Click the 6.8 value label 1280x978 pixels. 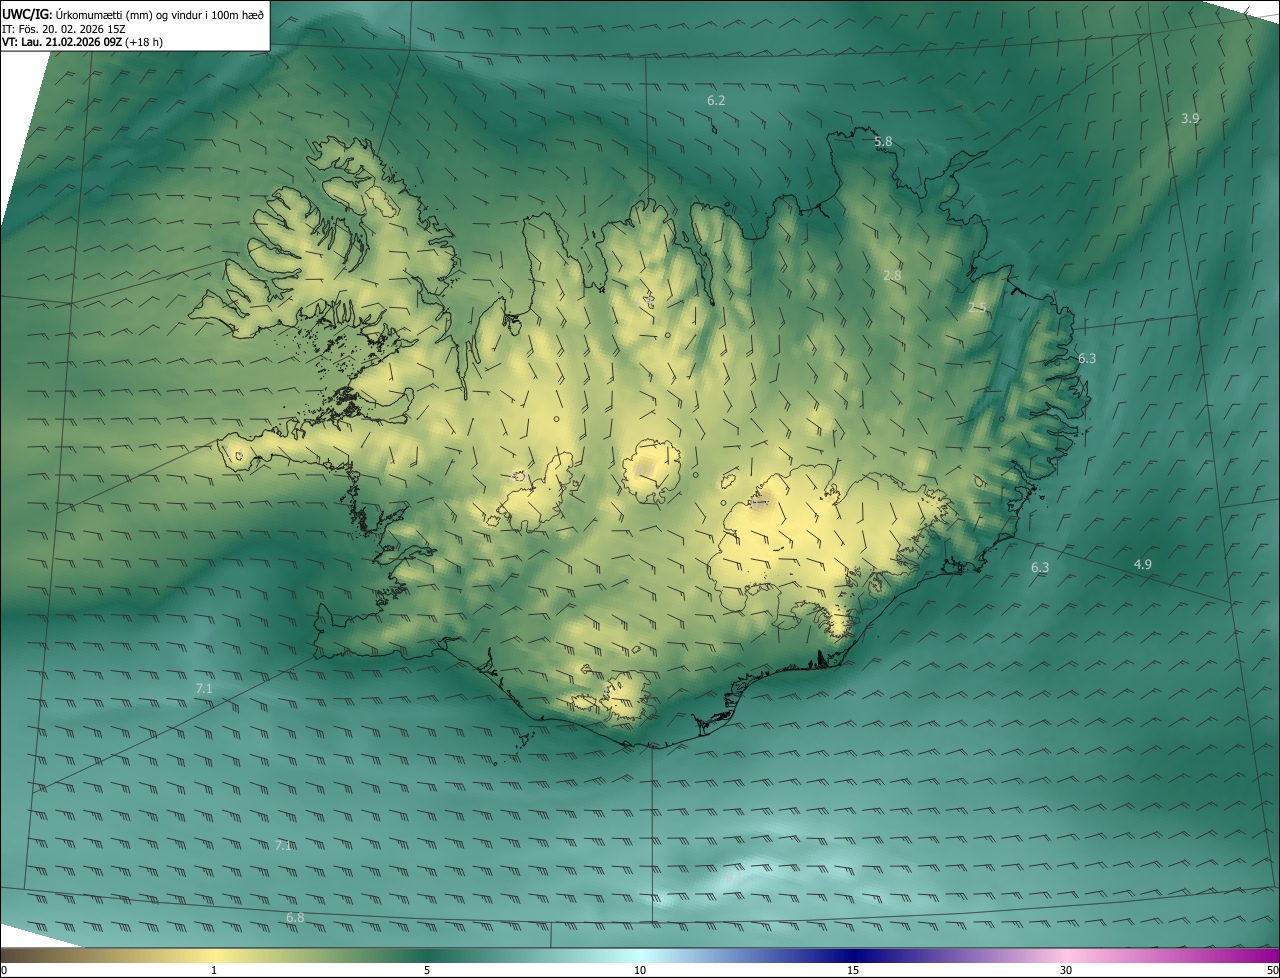(295, 918)
